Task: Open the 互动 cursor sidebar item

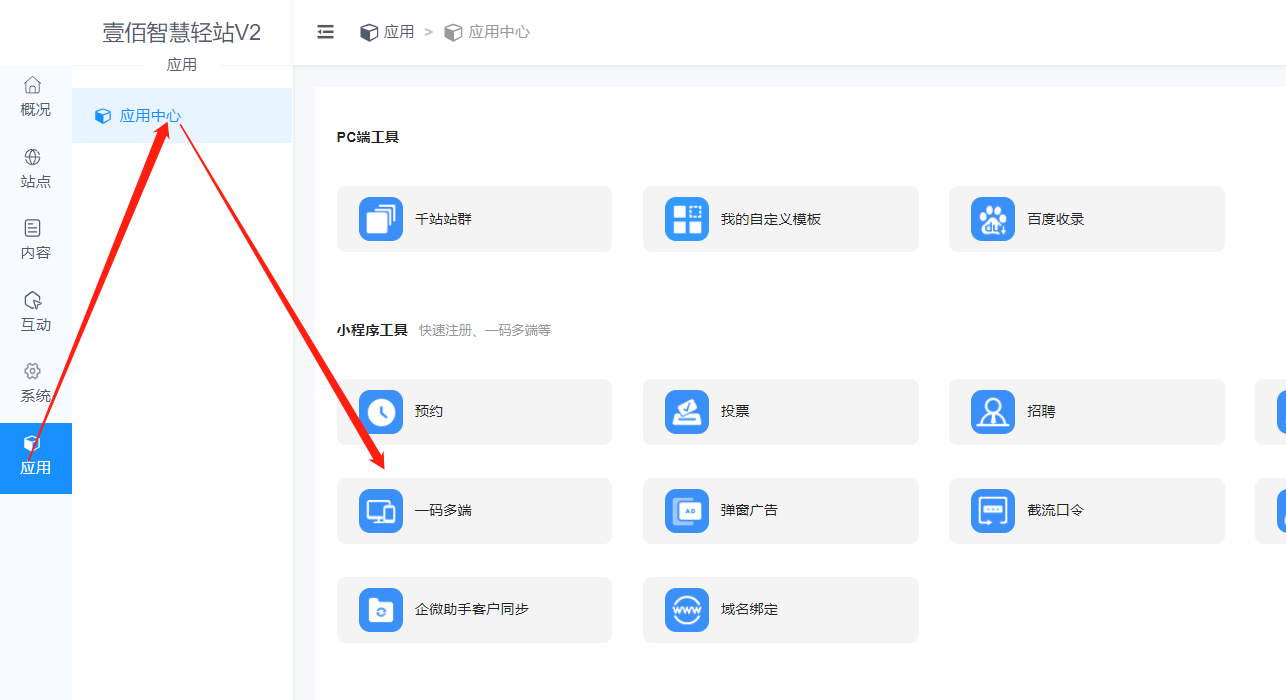Action: [36, 312]
